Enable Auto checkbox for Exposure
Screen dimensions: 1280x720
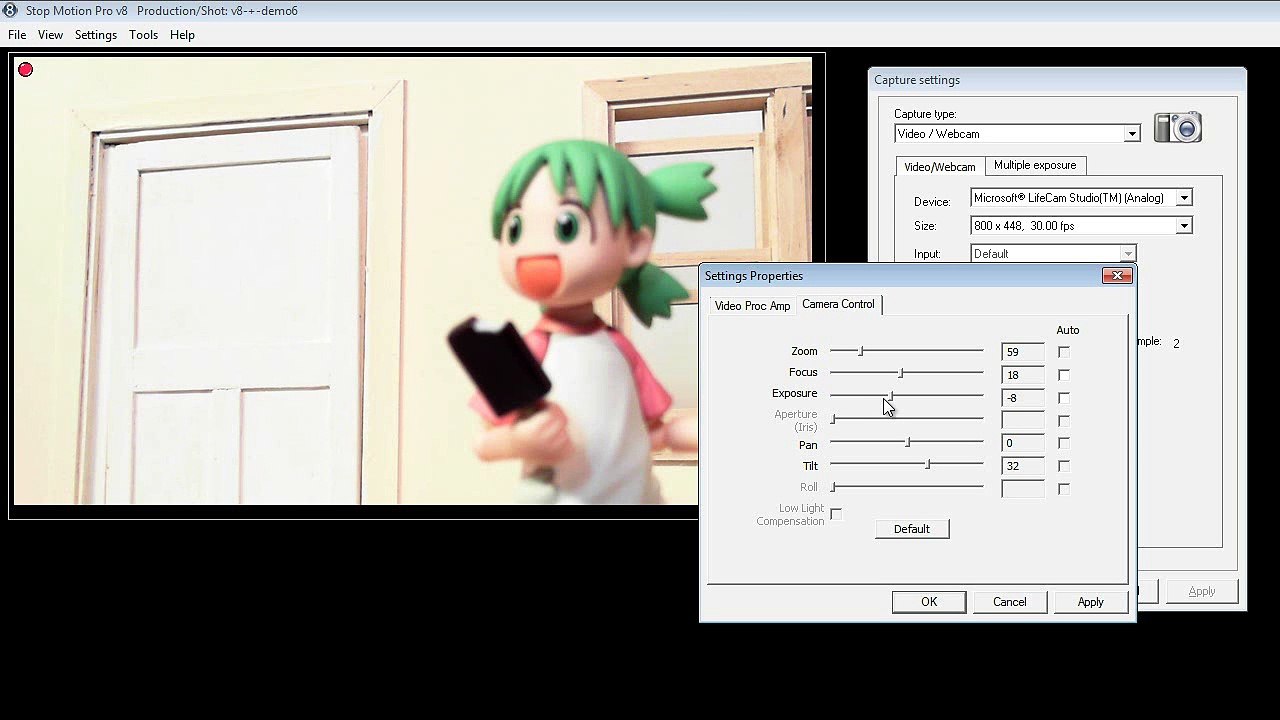[x=1063, y=398]
